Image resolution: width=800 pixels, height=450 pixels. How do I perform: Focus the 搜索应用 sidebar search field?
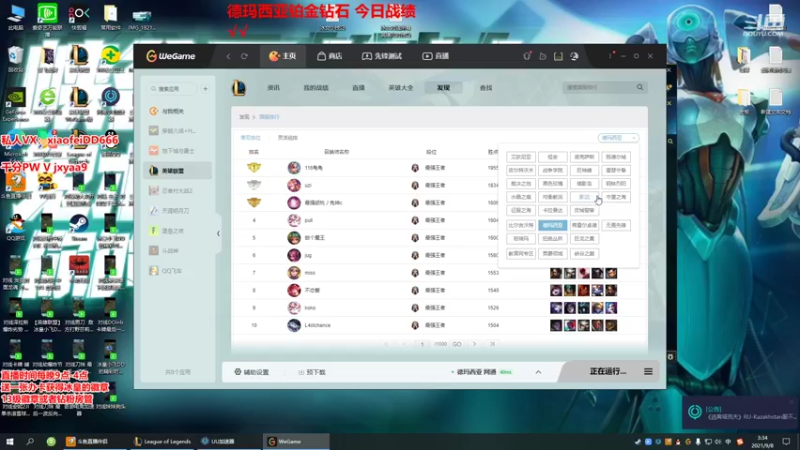172,89
